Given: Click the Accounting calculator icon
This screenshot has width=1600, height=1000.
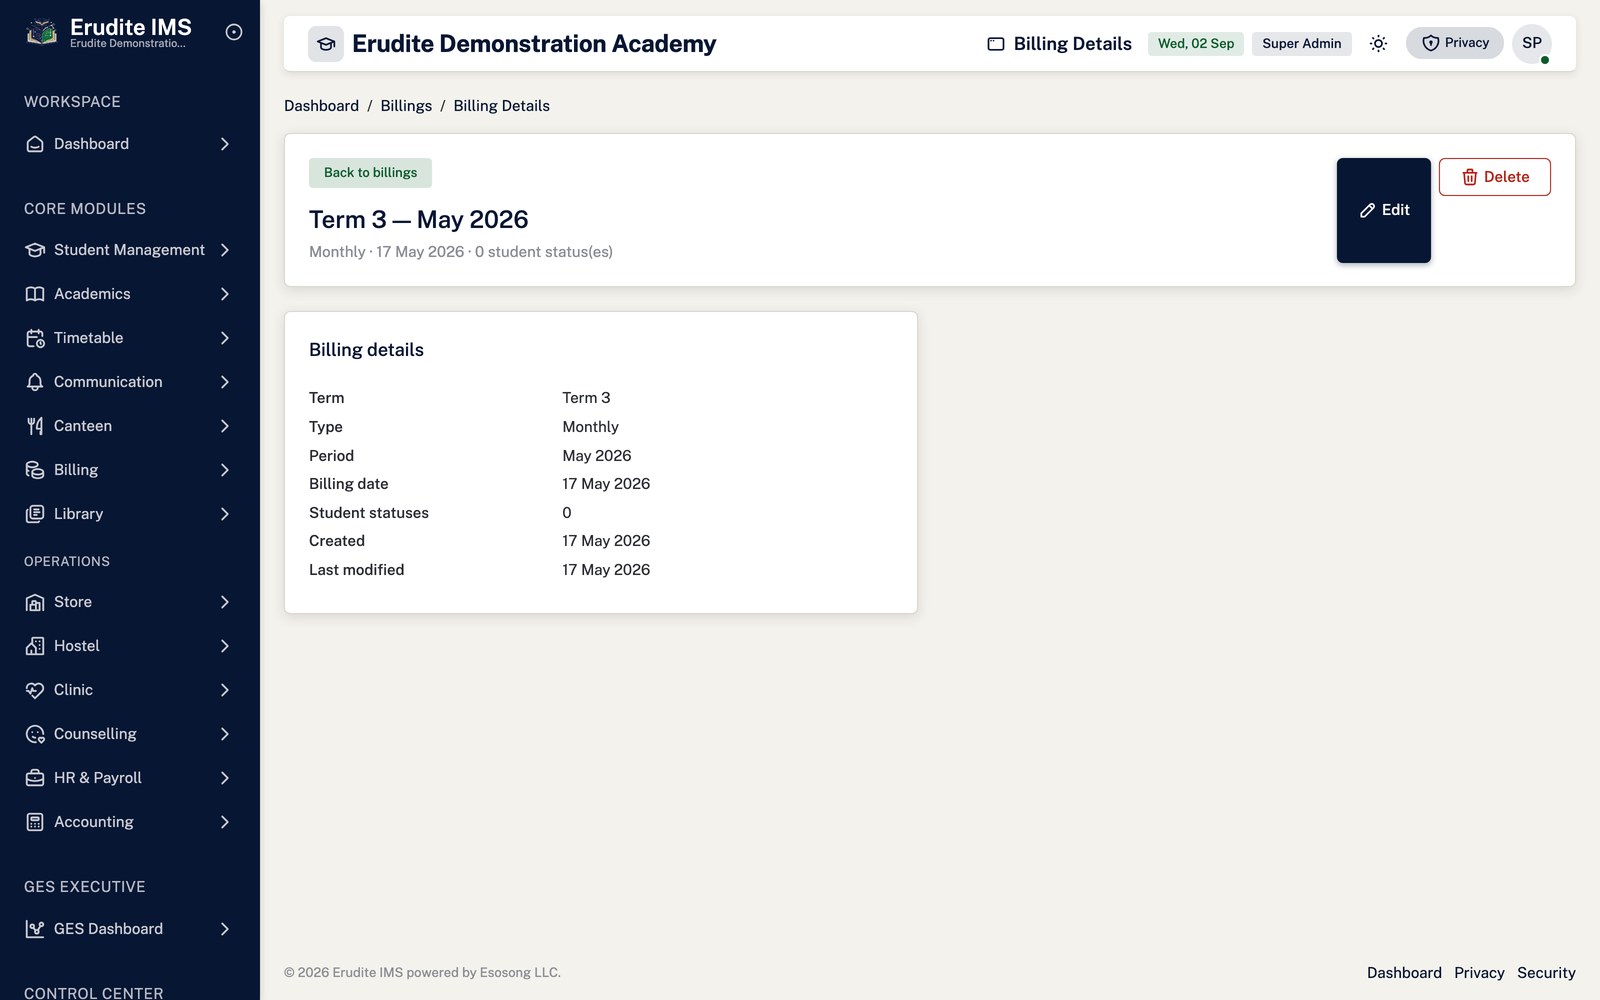Looking at the screenshot, I should tap(35, 822).
